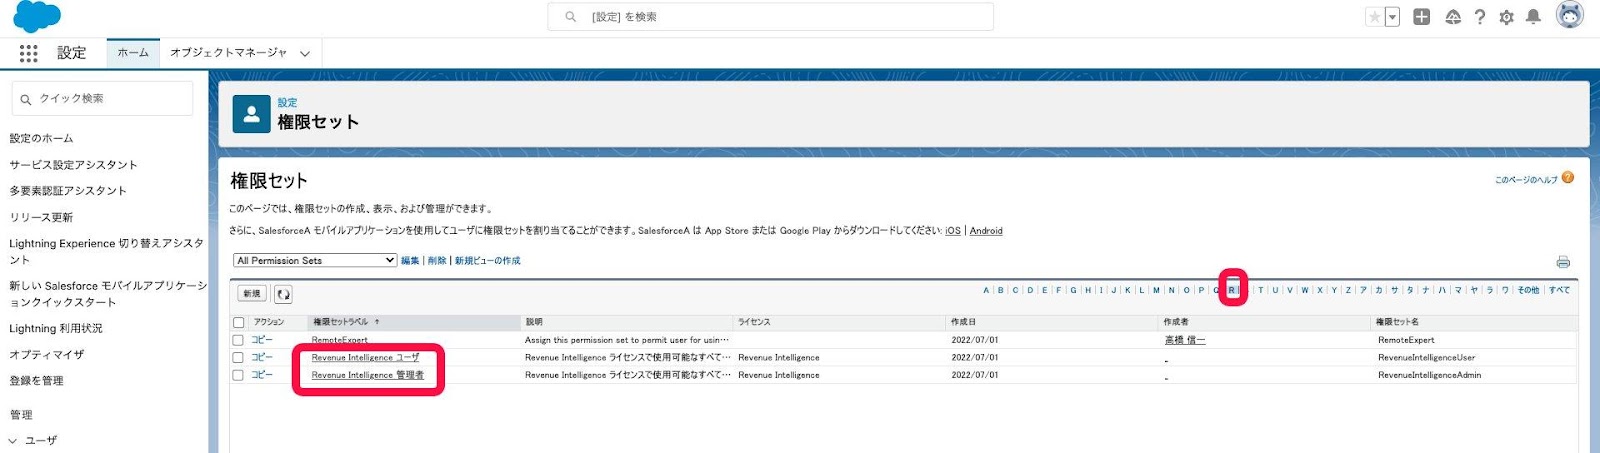Tick checkbox for Revenue Intelligence 管理者 row
The height and width of the screenshot is (453, 1600).
tap(238, 375)
